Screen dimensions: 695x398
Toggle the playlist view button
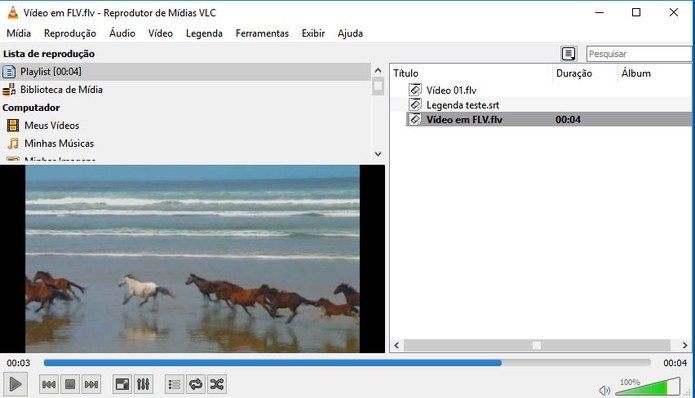tap(175, 384)
